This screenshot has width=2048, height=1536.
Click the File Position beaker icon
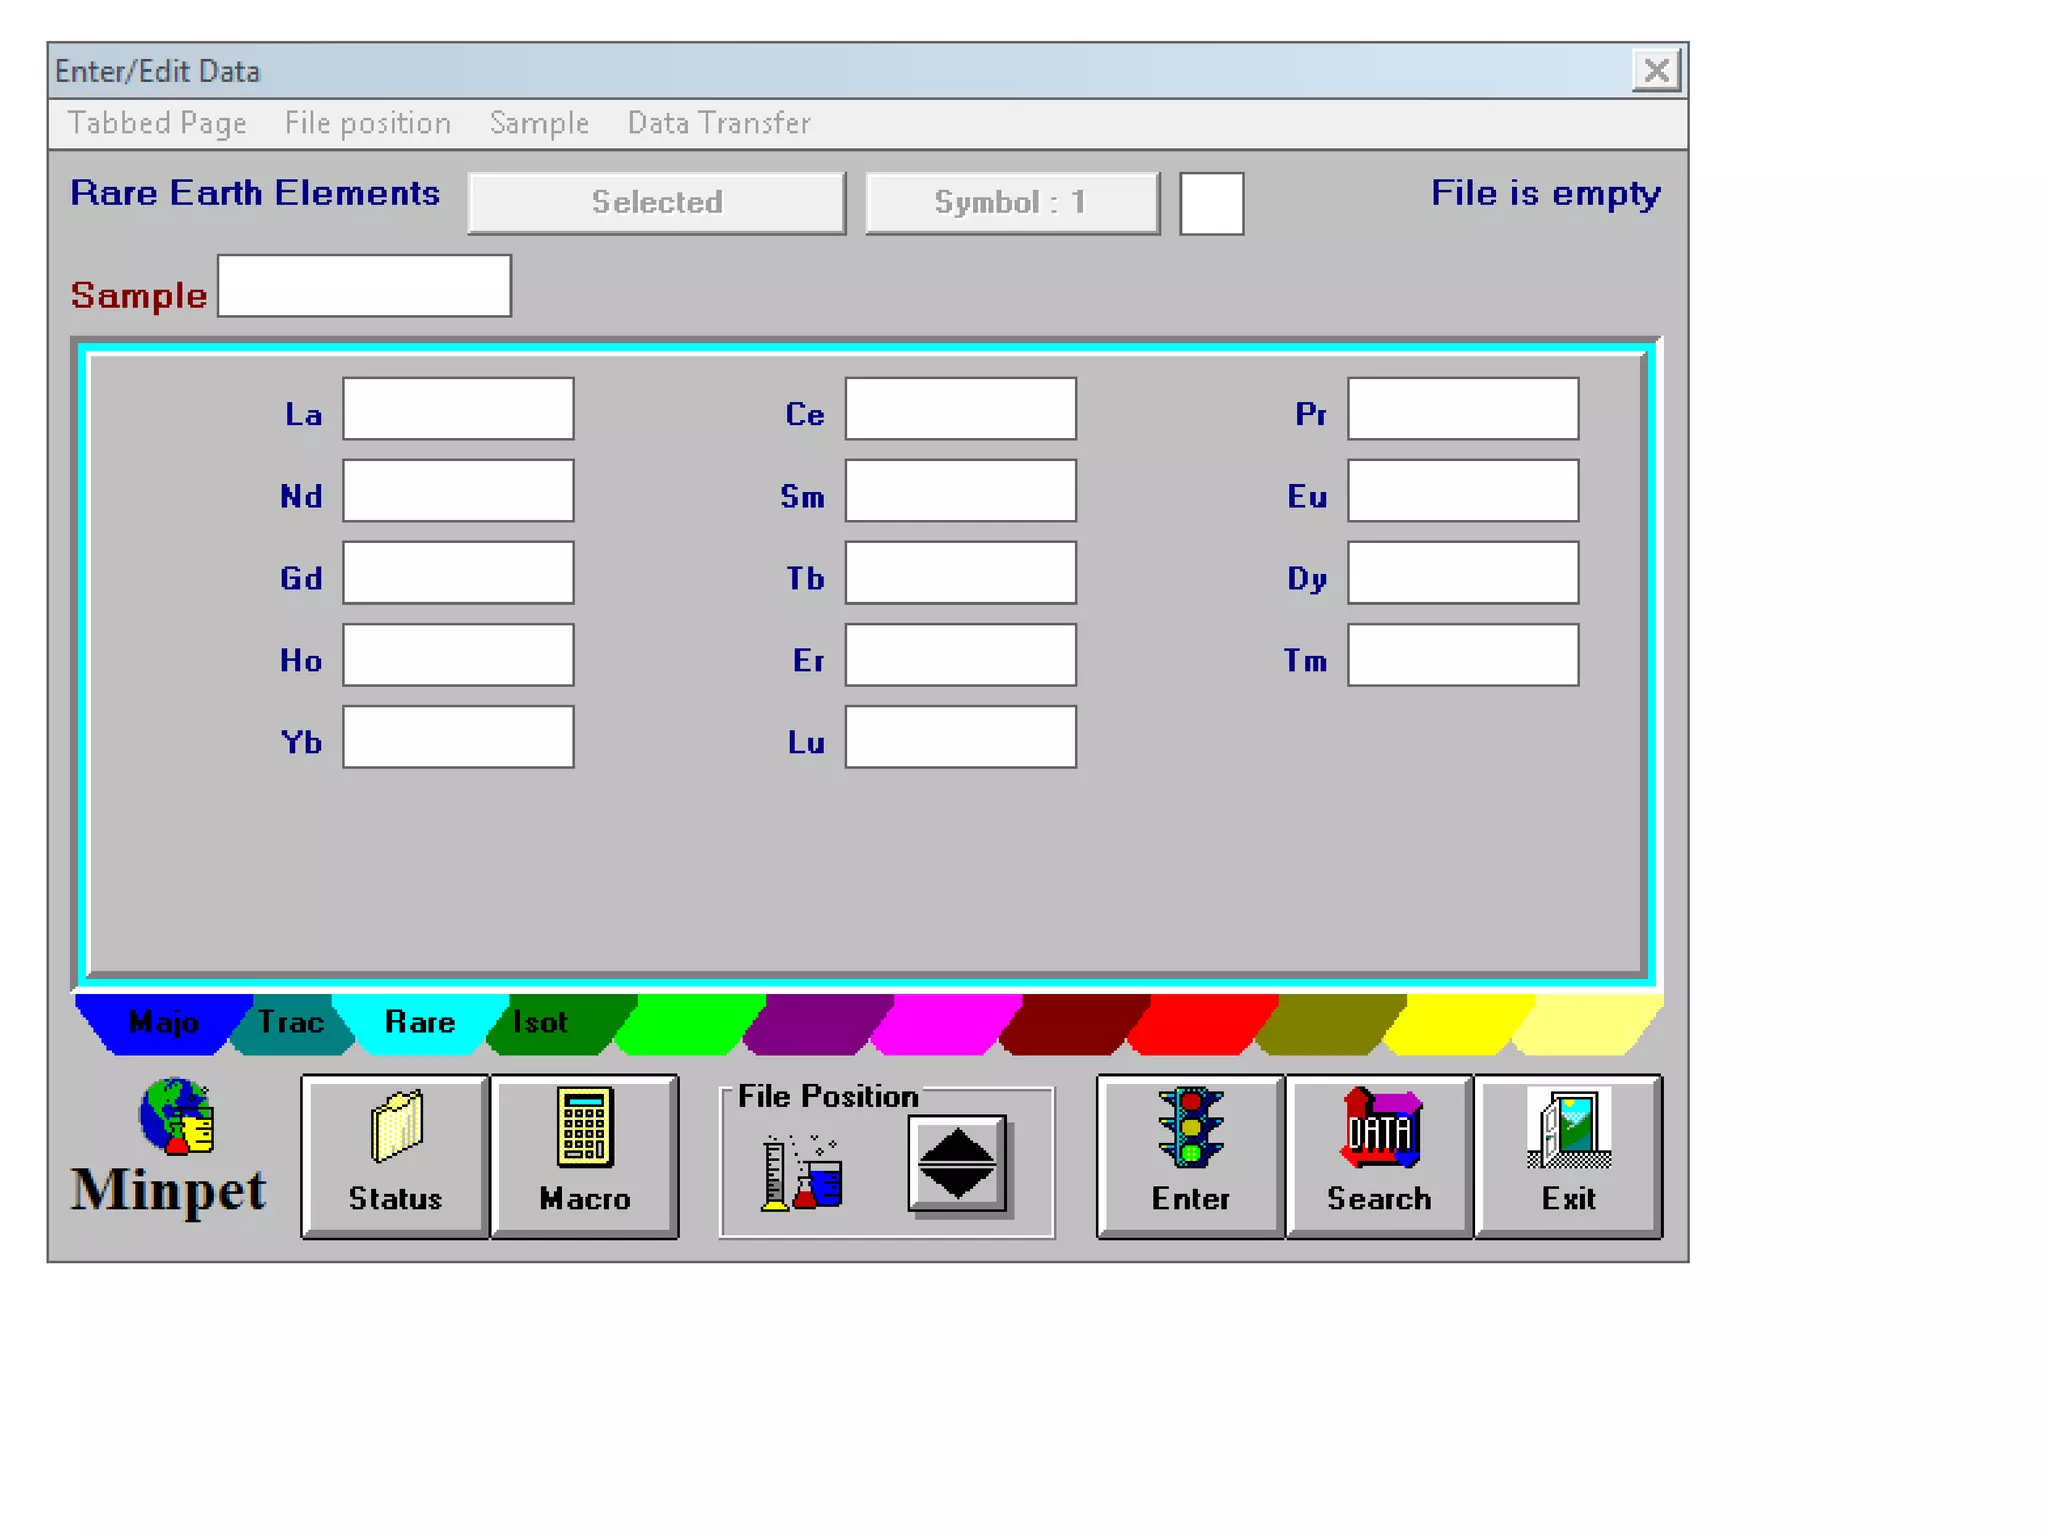(802, 1172)
